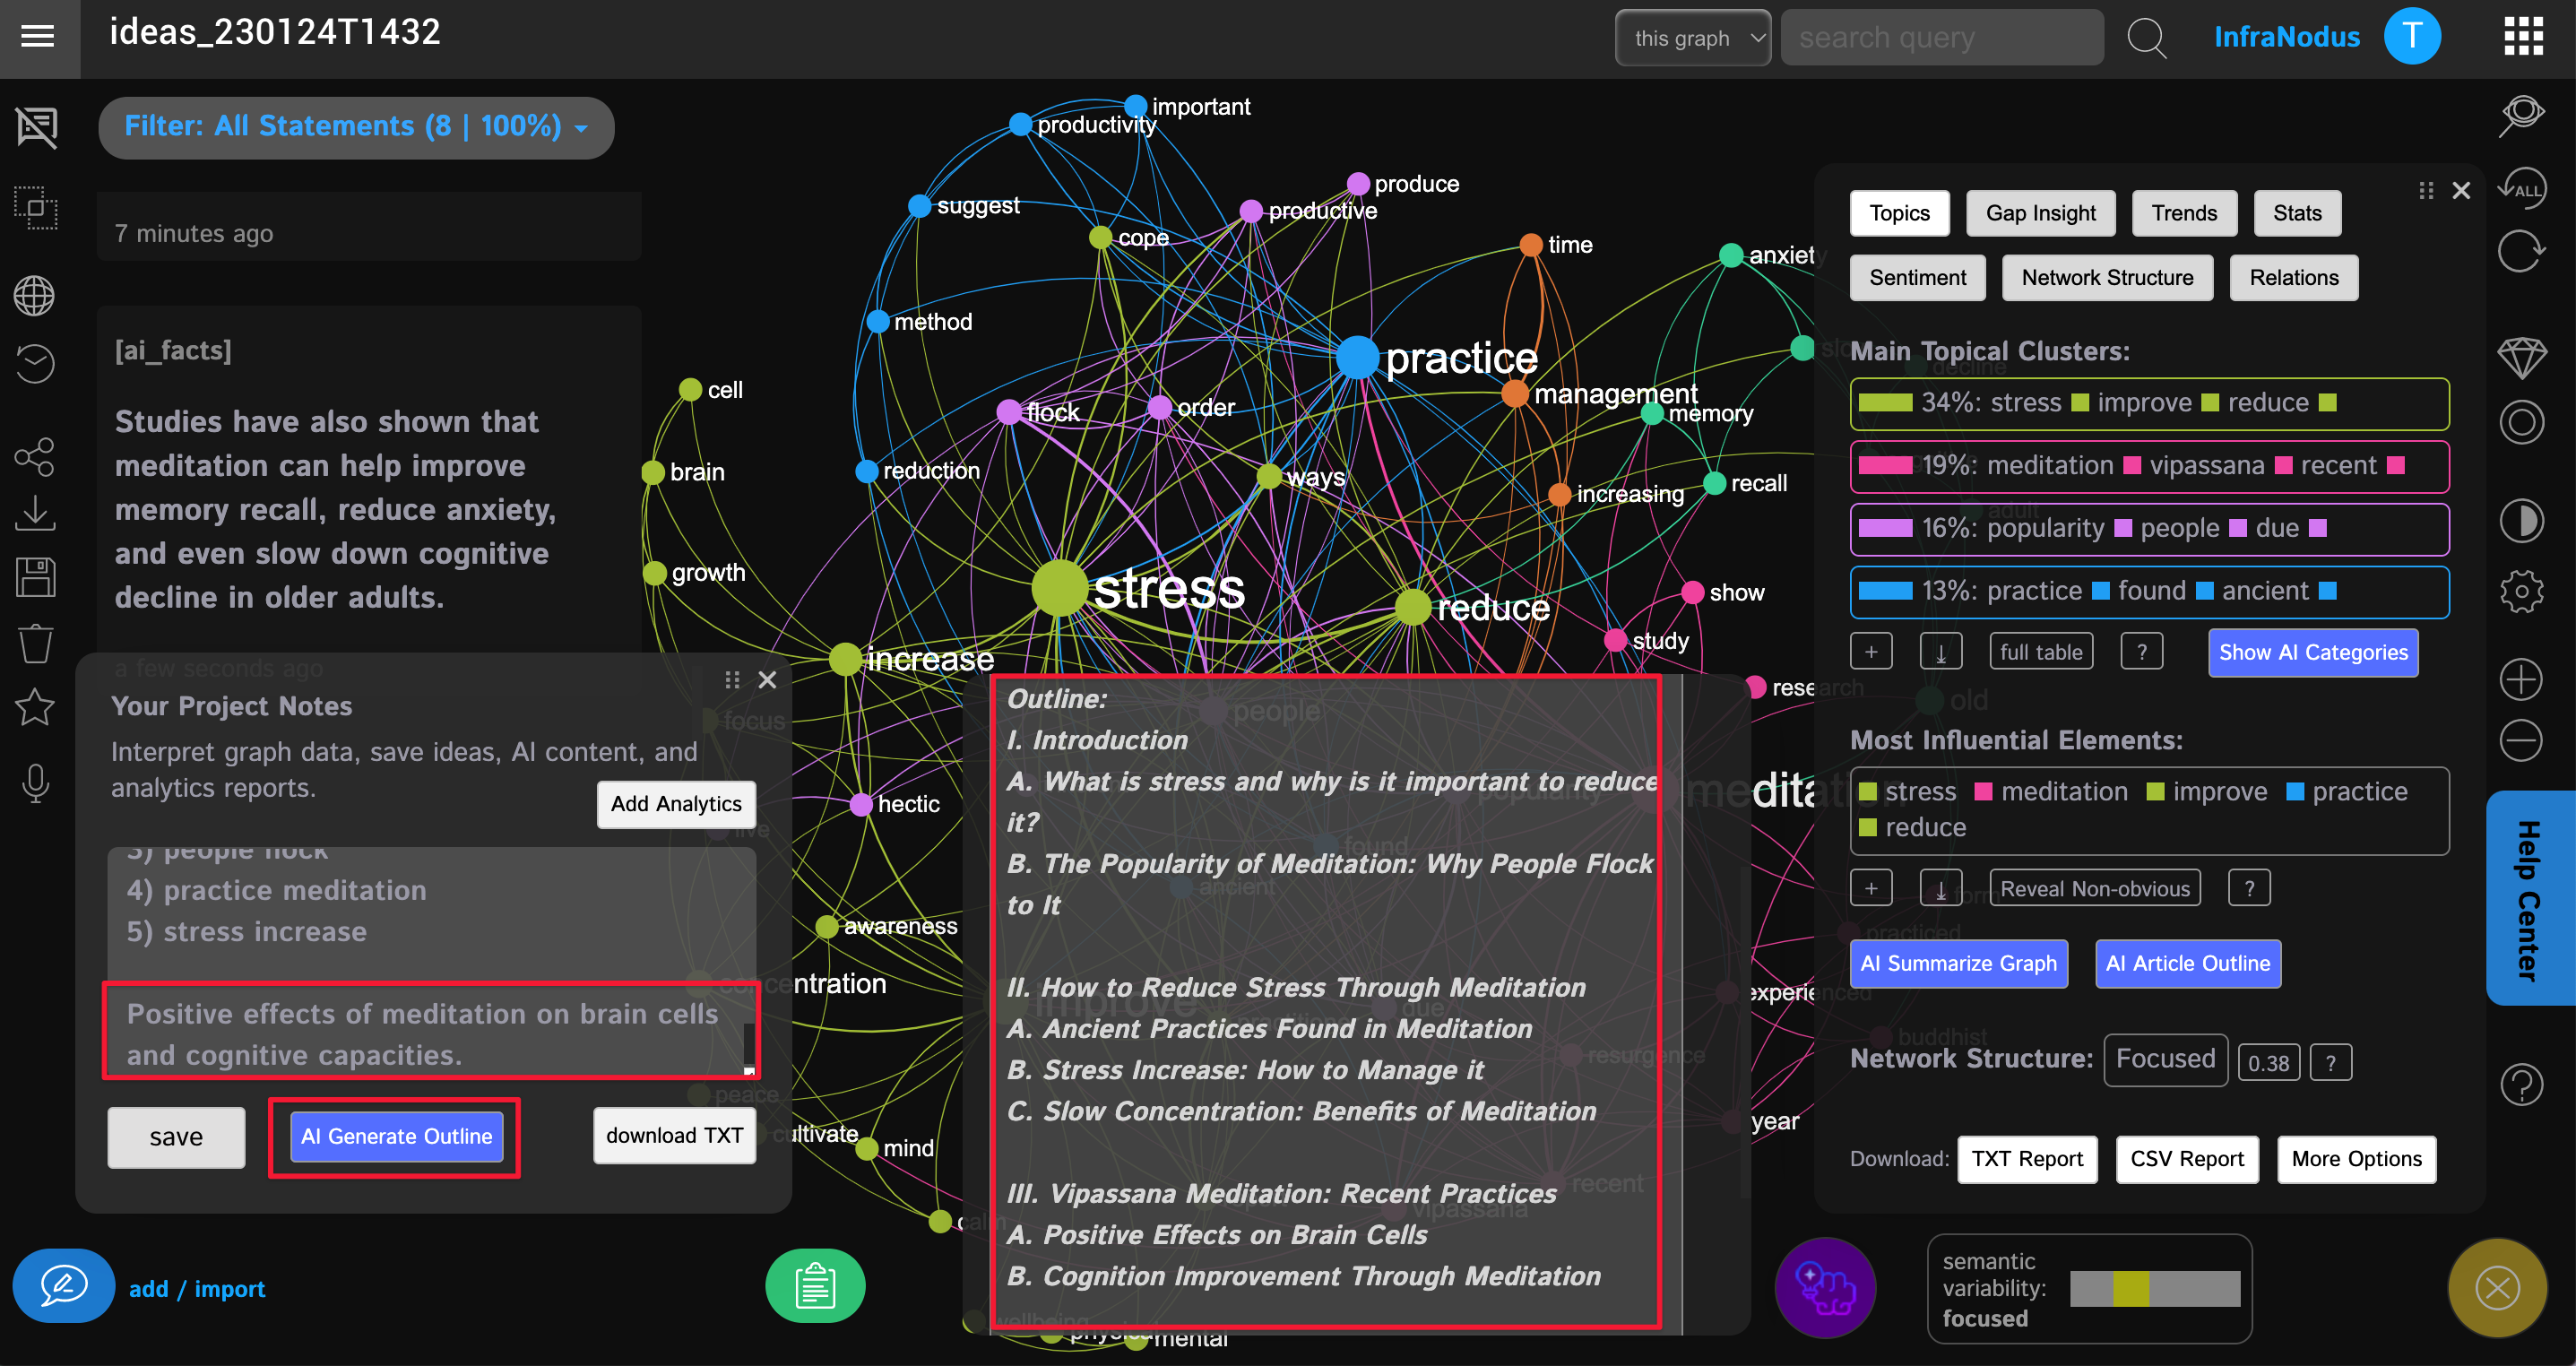Click Add Analytics in Project Notes
The width and height of the screenshot is (2576, 1366).
point(676,804)
